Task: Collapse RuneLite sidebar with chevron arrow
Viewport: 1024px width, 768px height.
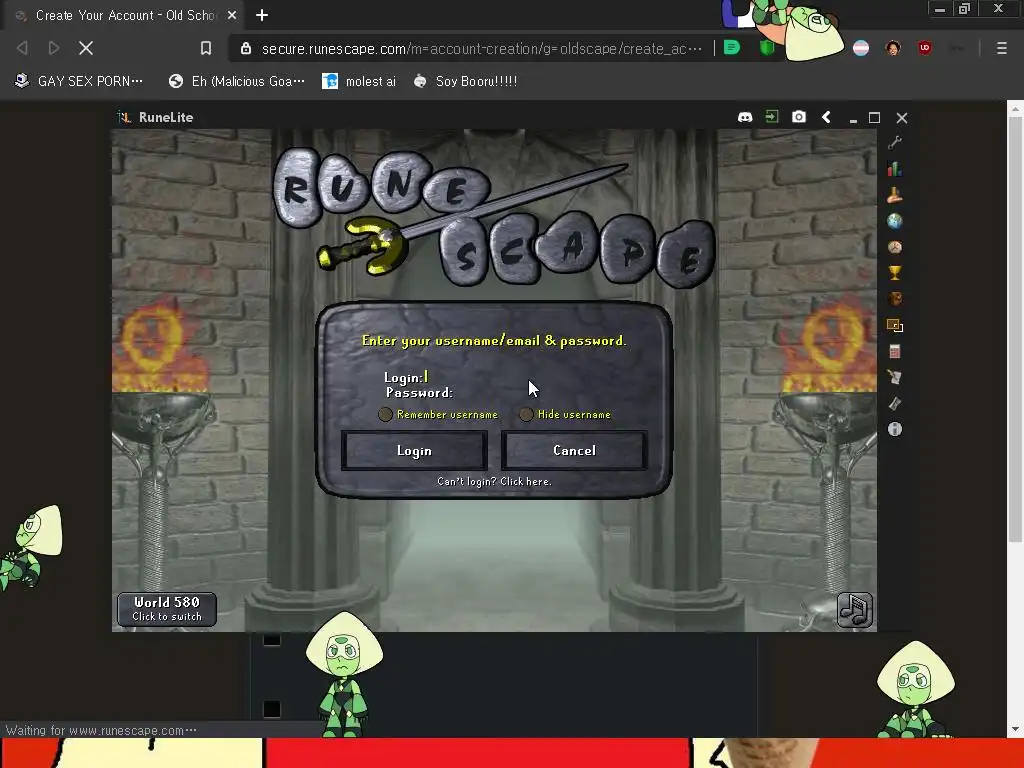Action: [826, 117]
